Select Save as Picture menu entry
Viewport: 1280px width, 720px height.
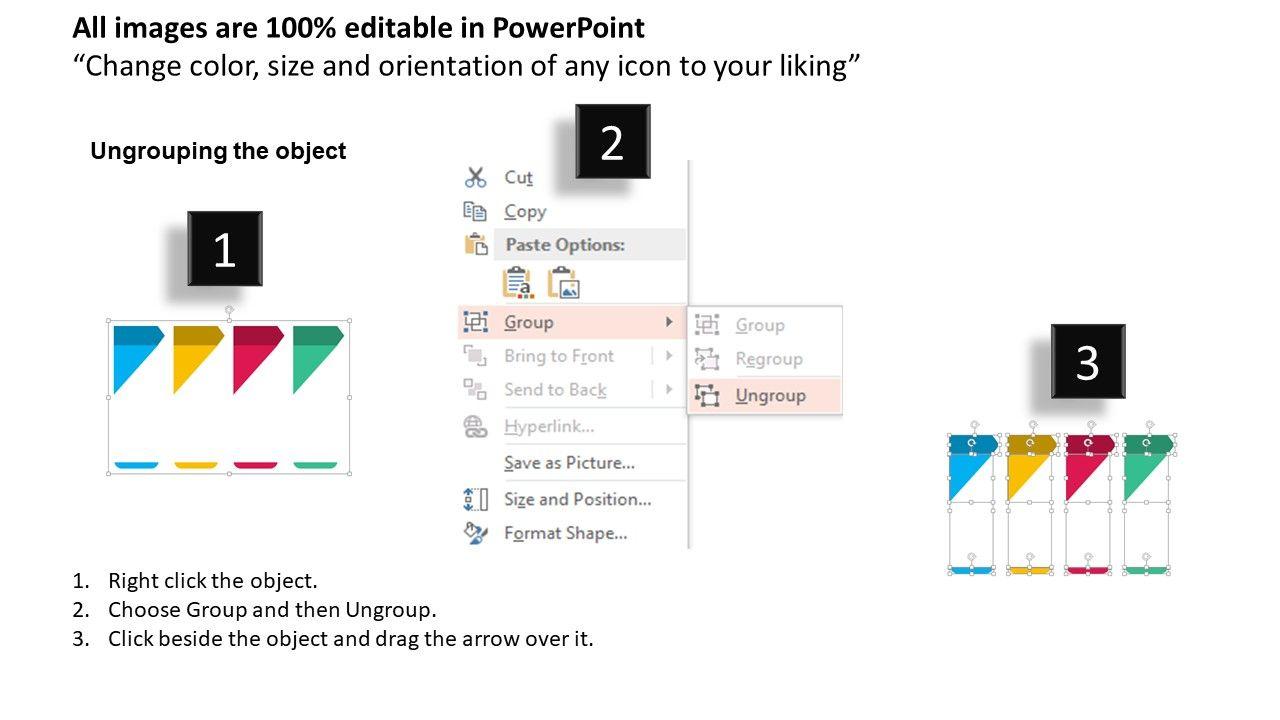click(x=569, y=463)
